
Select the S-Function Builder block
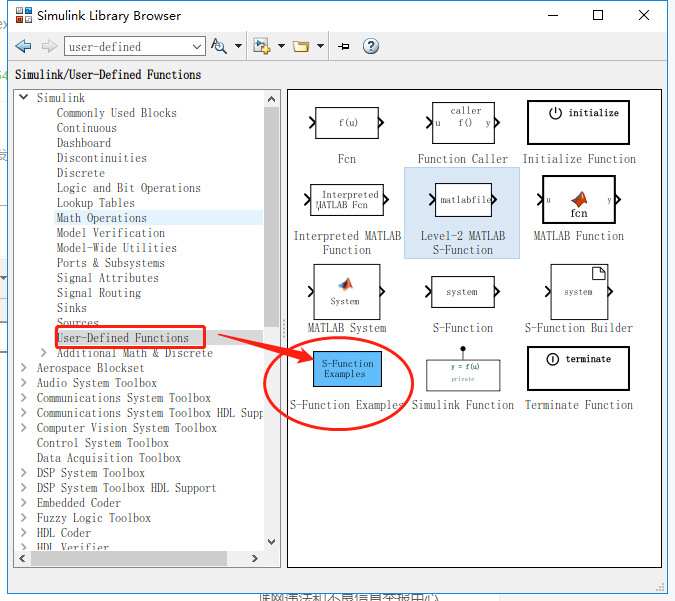[x=578, y=292]
